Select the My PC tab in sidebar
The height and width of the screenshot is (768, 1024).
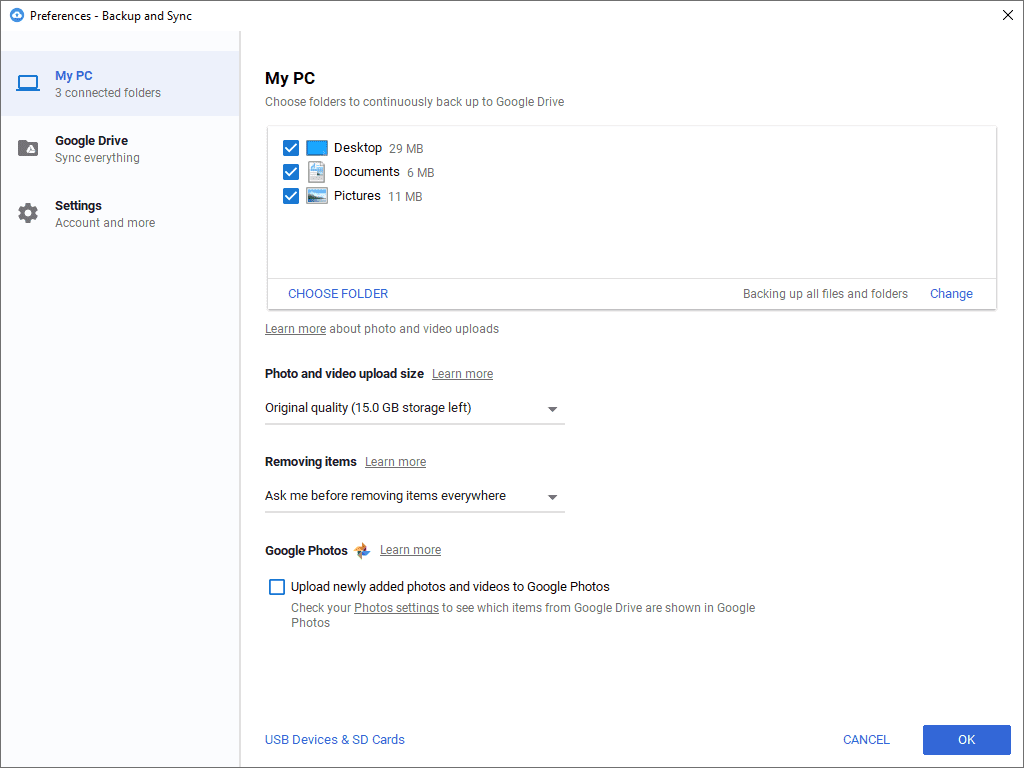coord(120,84)
